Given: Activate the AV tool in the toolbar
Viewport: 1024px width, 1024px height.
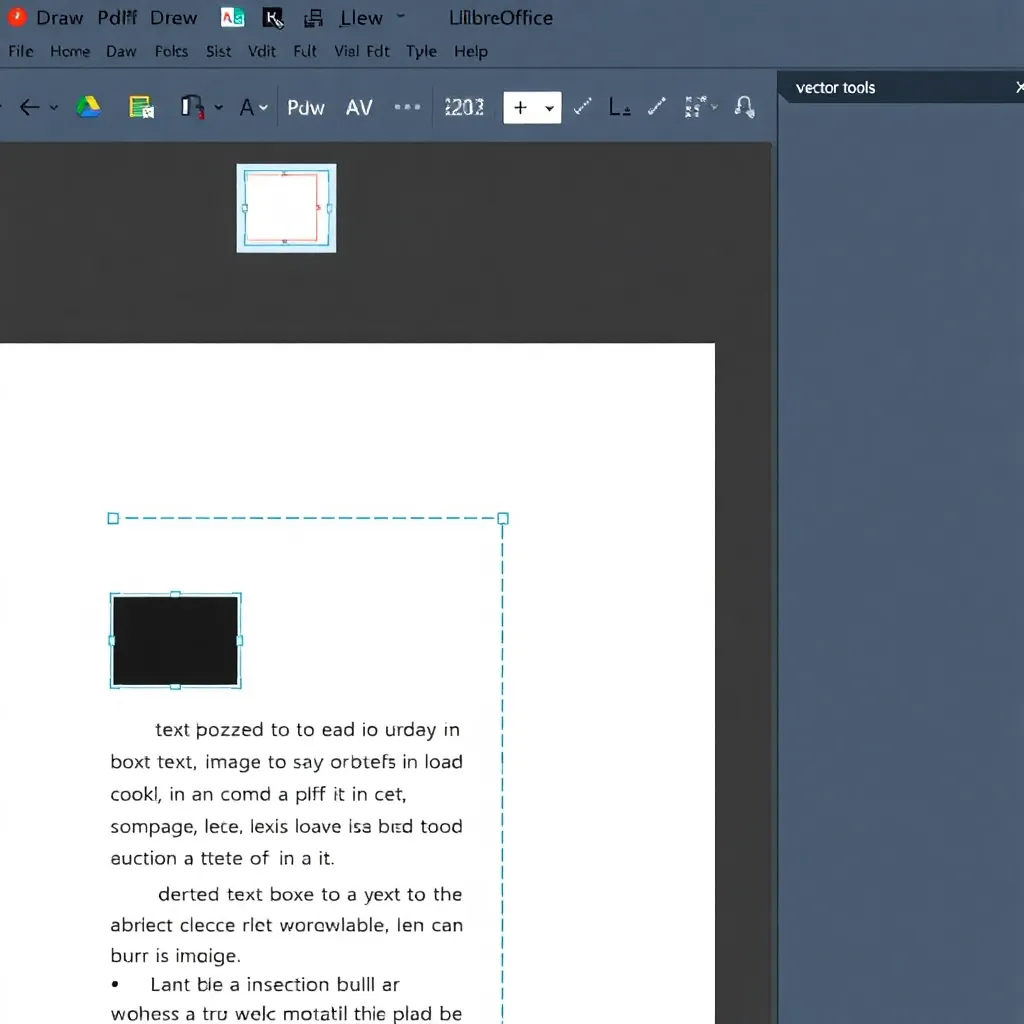Looking at the screenshot, I should point(359,107).
